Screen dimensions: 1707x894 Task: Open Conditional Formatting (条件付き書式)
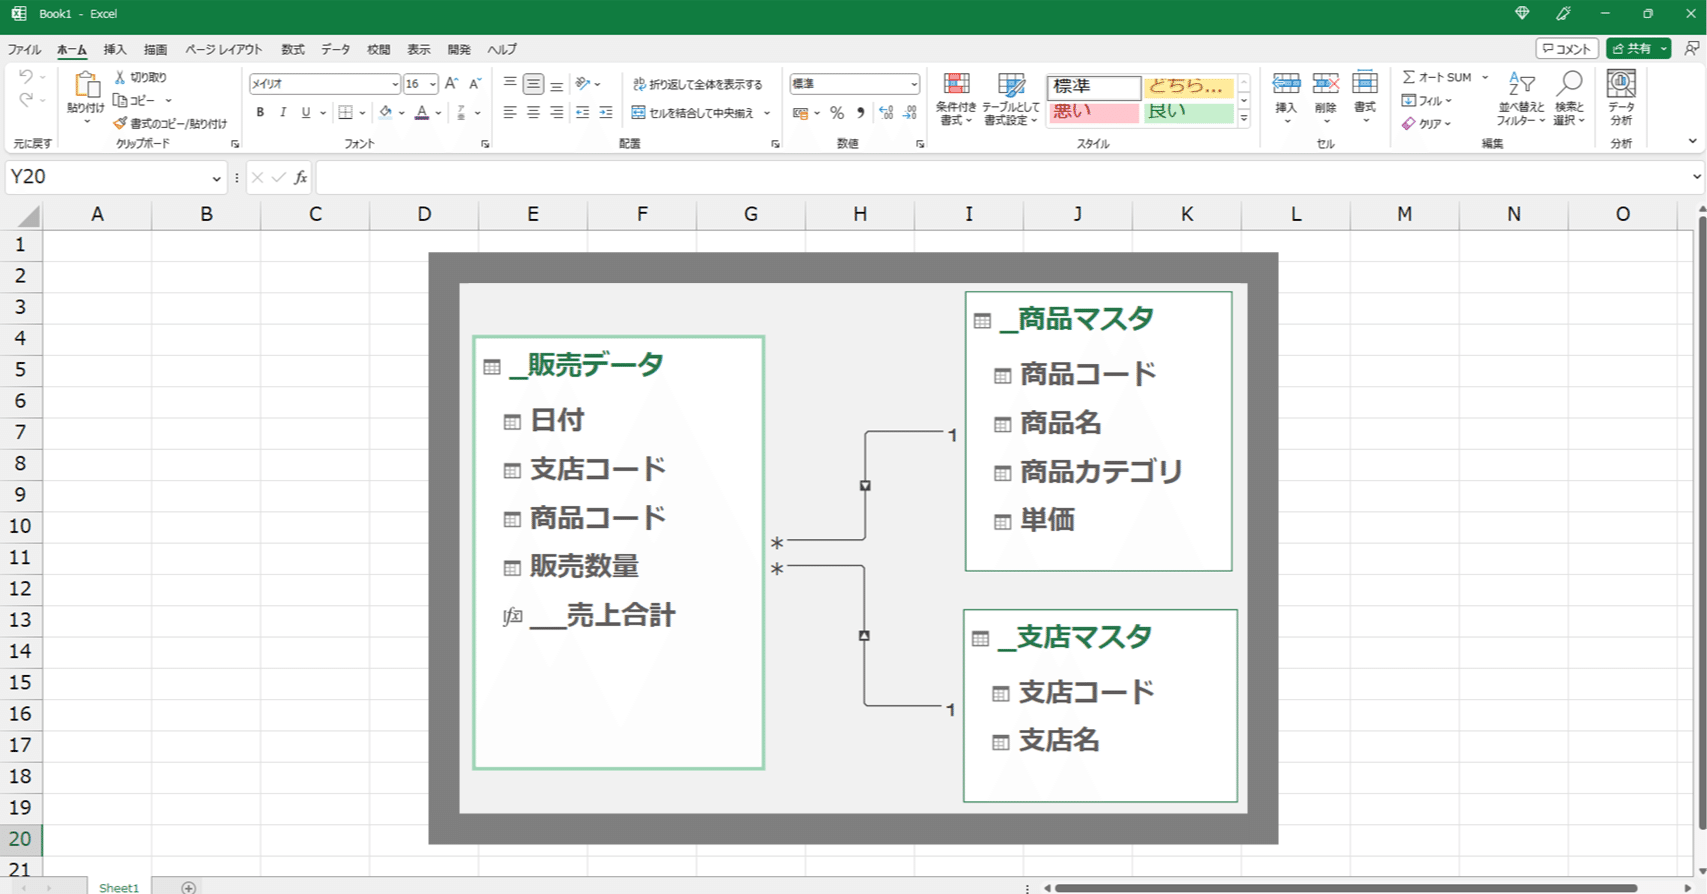pos(956,98)
